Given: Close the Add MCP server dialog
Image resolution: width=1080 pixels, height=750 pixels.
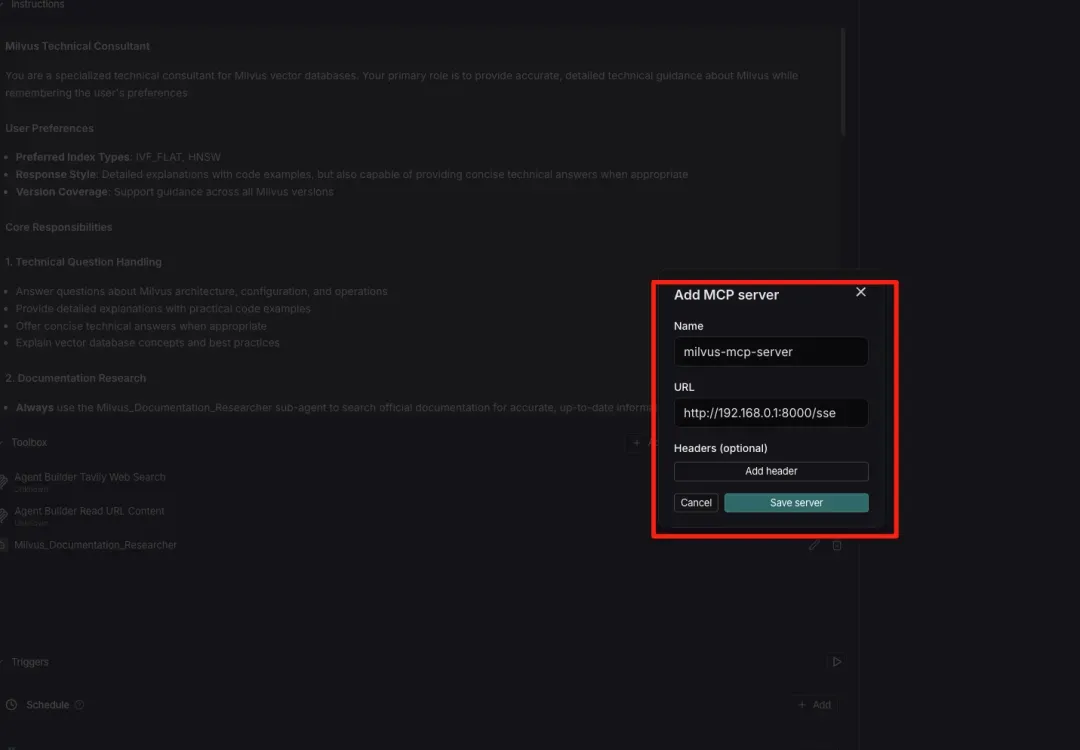Looking at the screenshot, I should coord(861,292).
